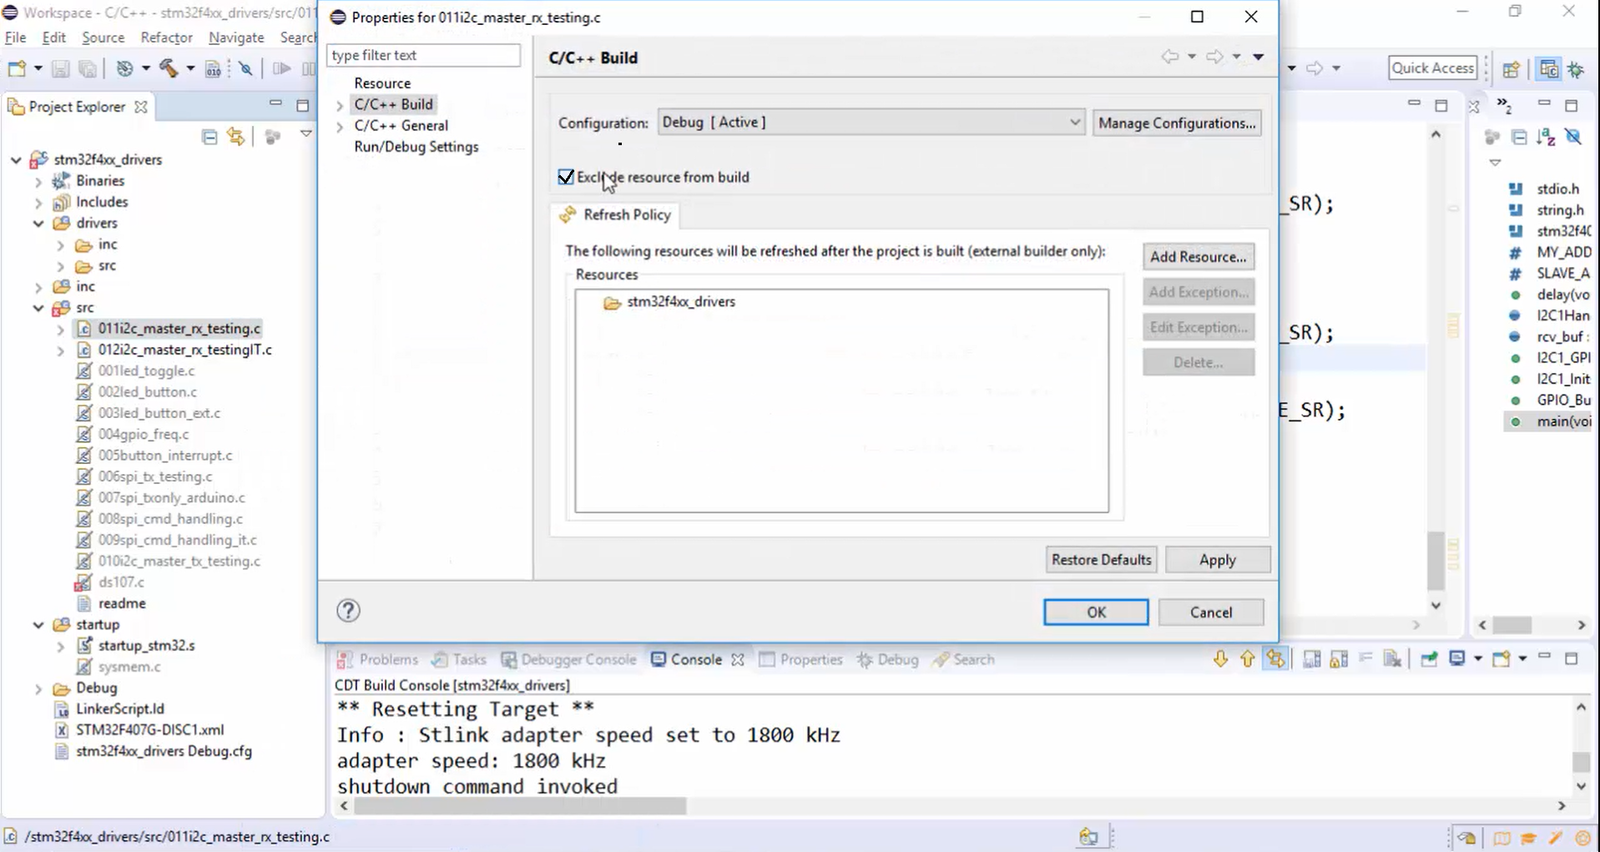This screenshot has height=852, width=1600.
Task: Expand C/C++ Build tree node
Action: click(x=340, y=105)
